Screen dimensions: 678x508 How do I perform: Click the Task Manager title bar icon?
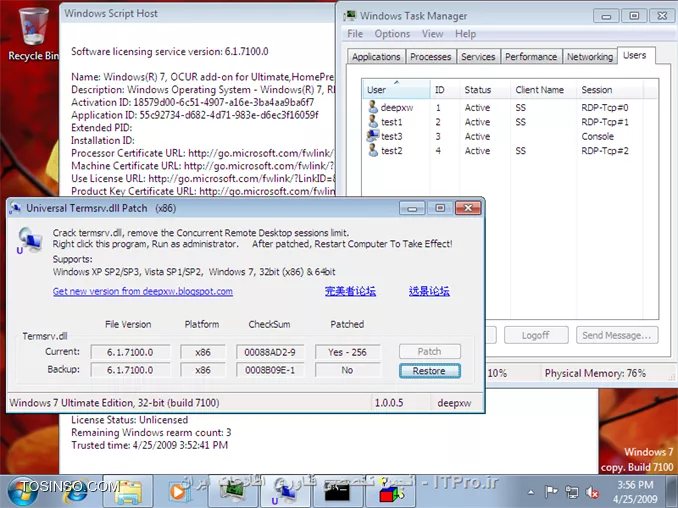tap(350, 16)
